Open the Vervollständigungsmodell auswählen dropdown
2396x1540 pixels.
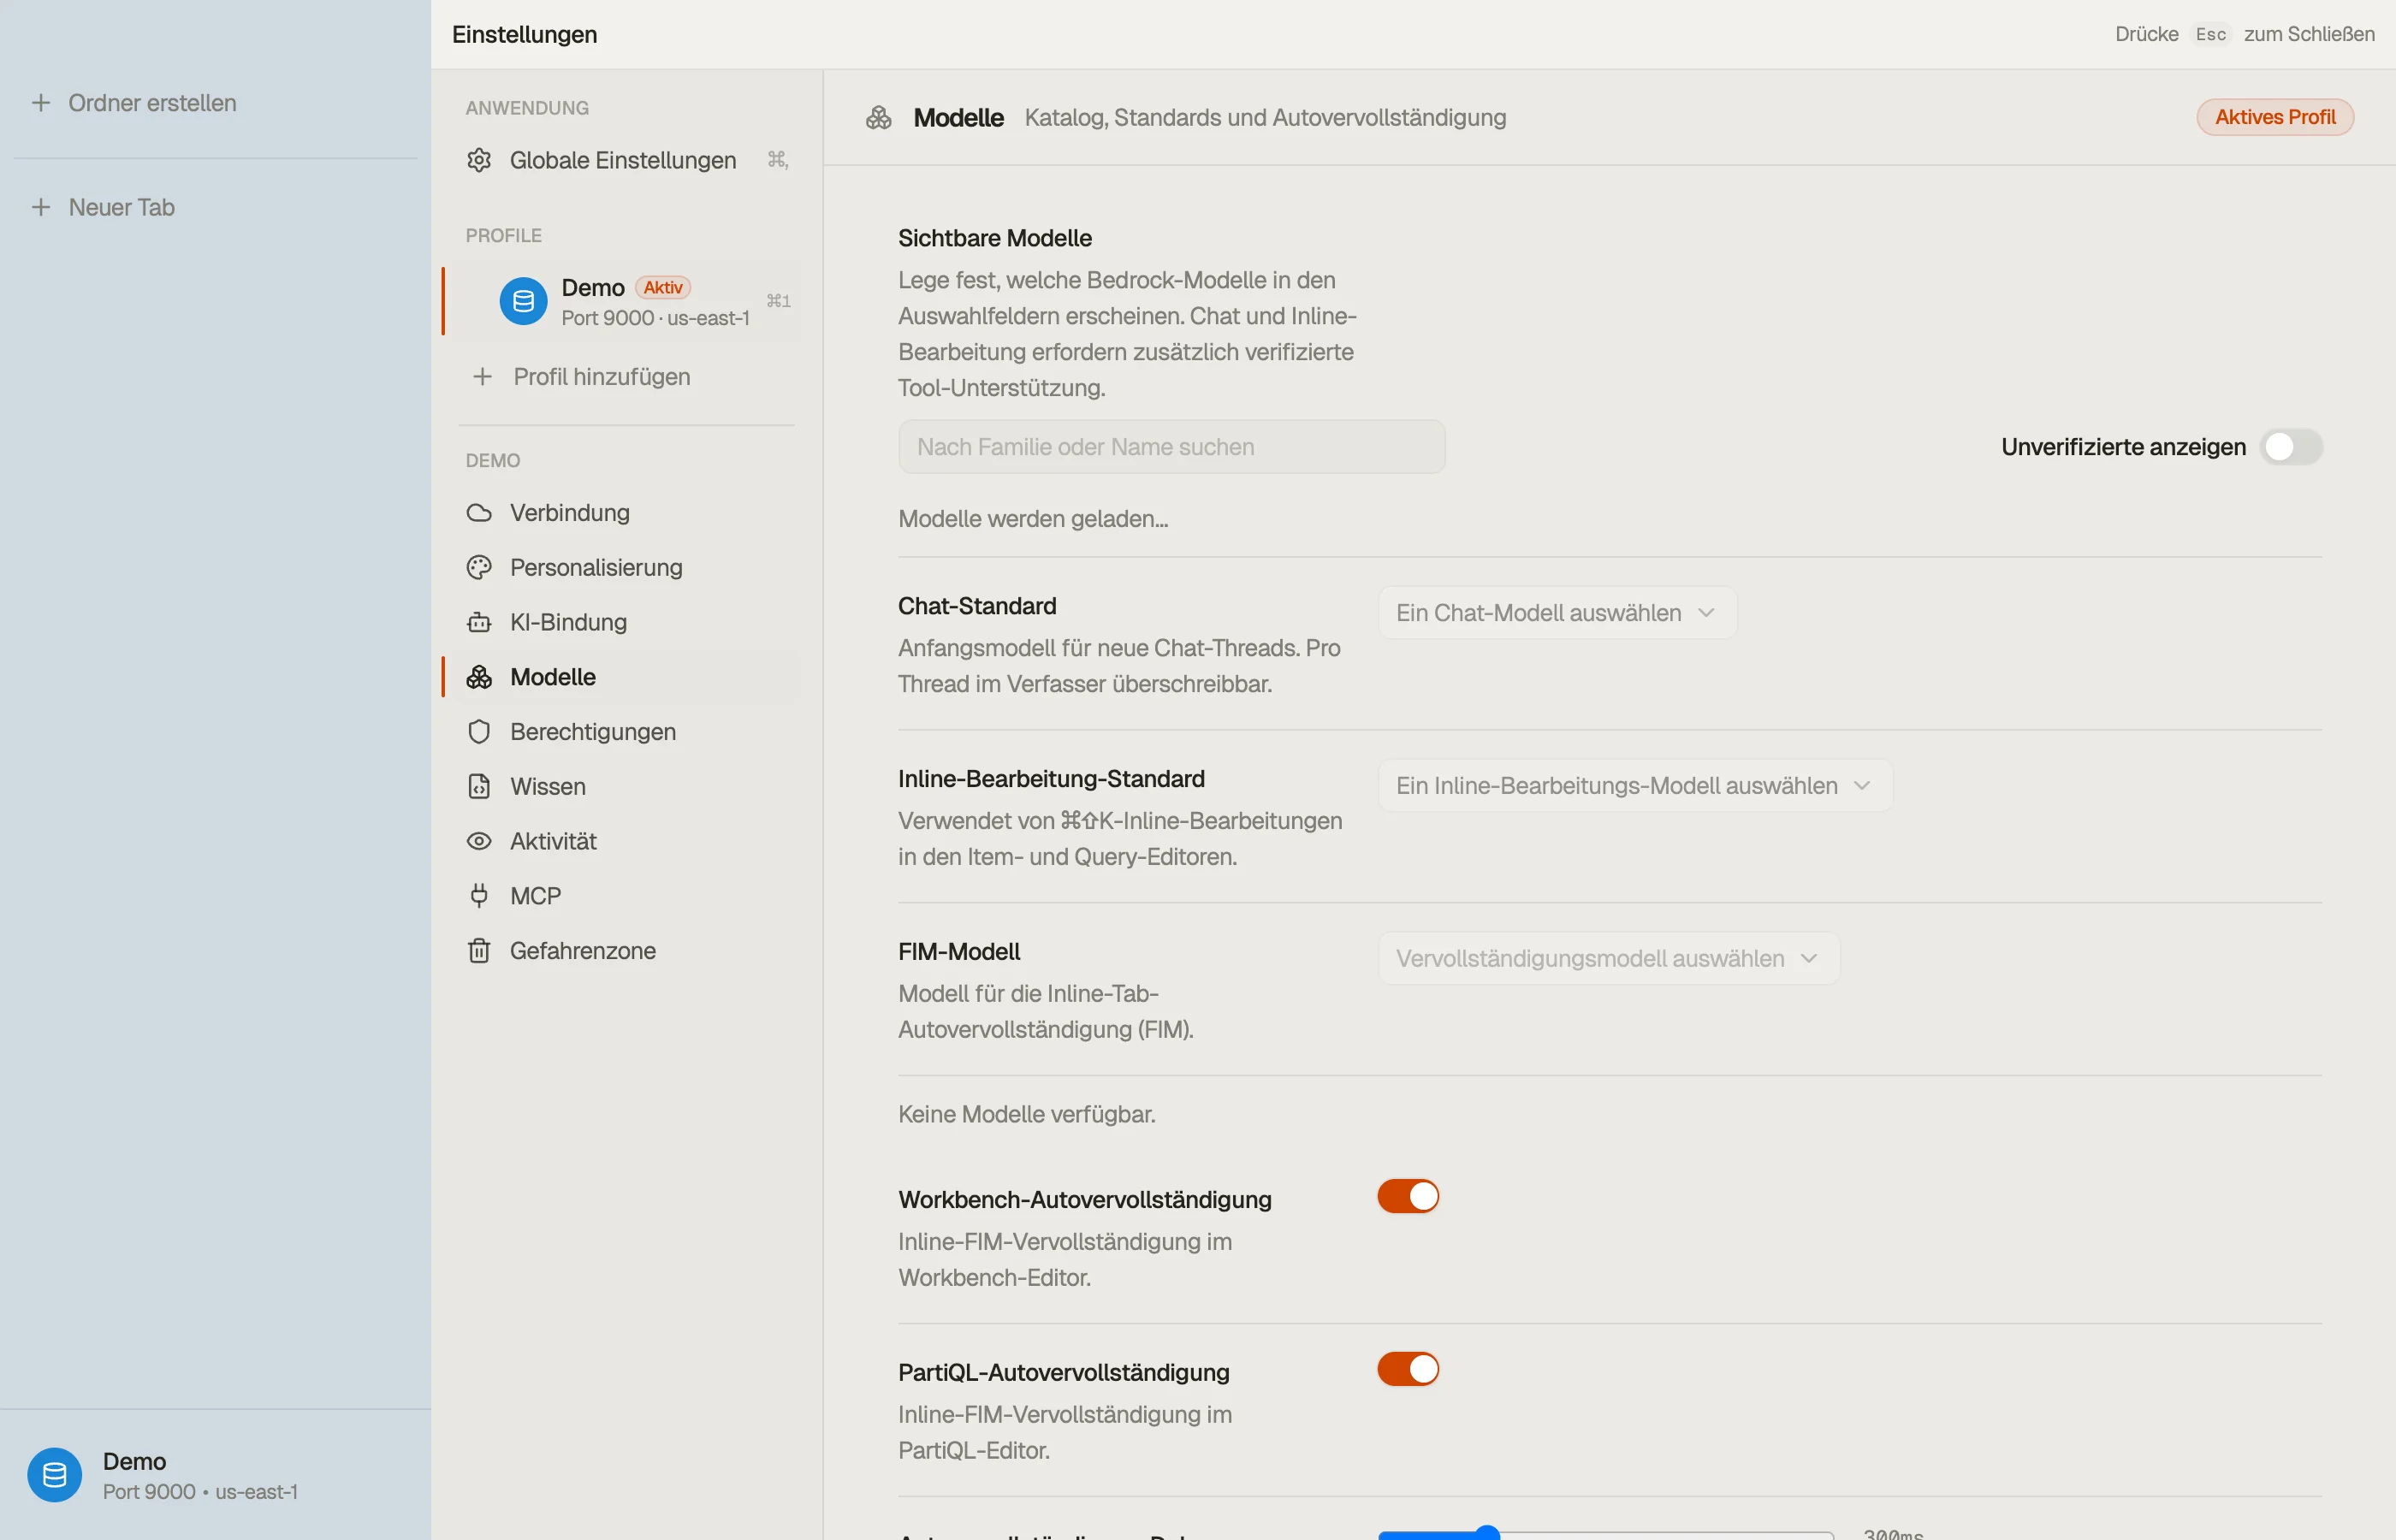tap(1609, 959)
